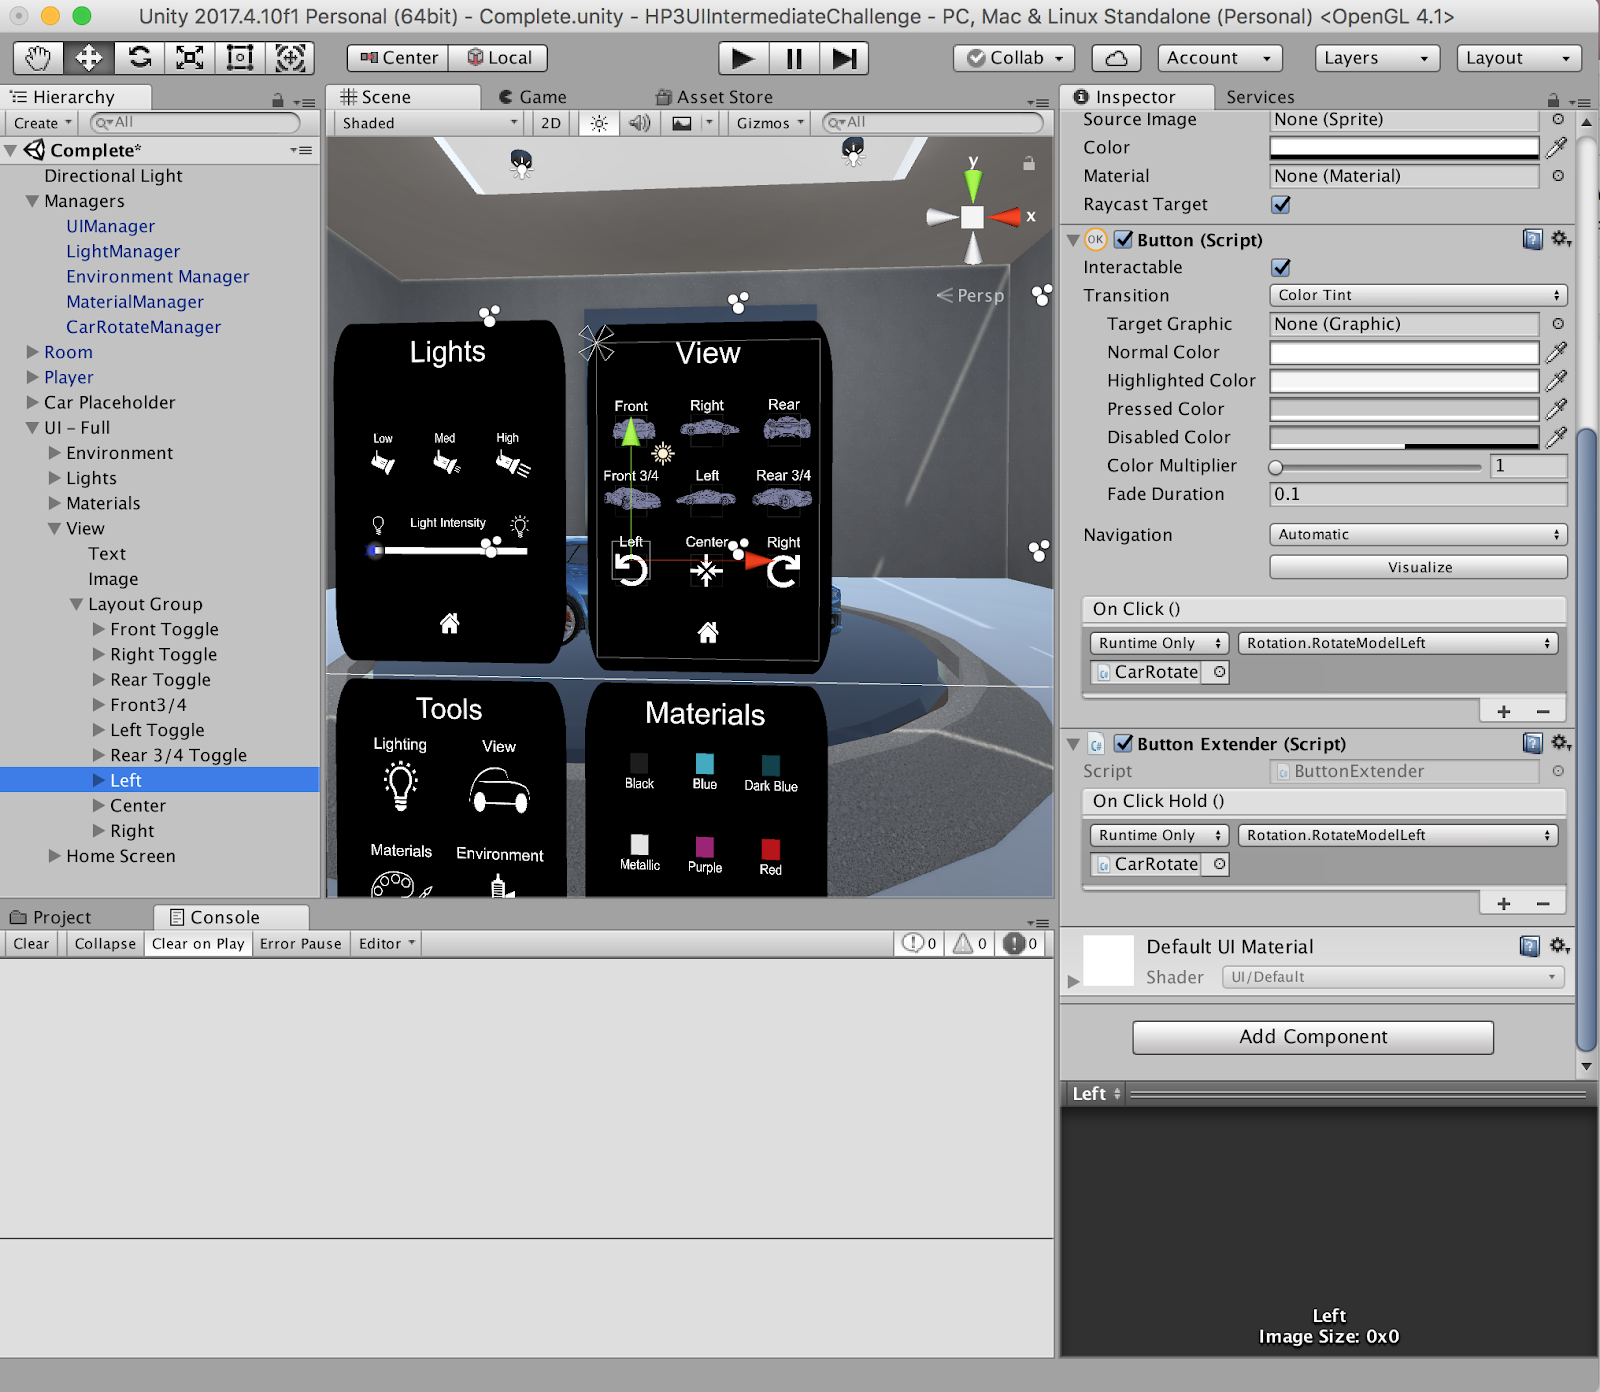Screen dimensions: 1600x1392
Task: Open the cloud services icon
Action: (1116, 58)
